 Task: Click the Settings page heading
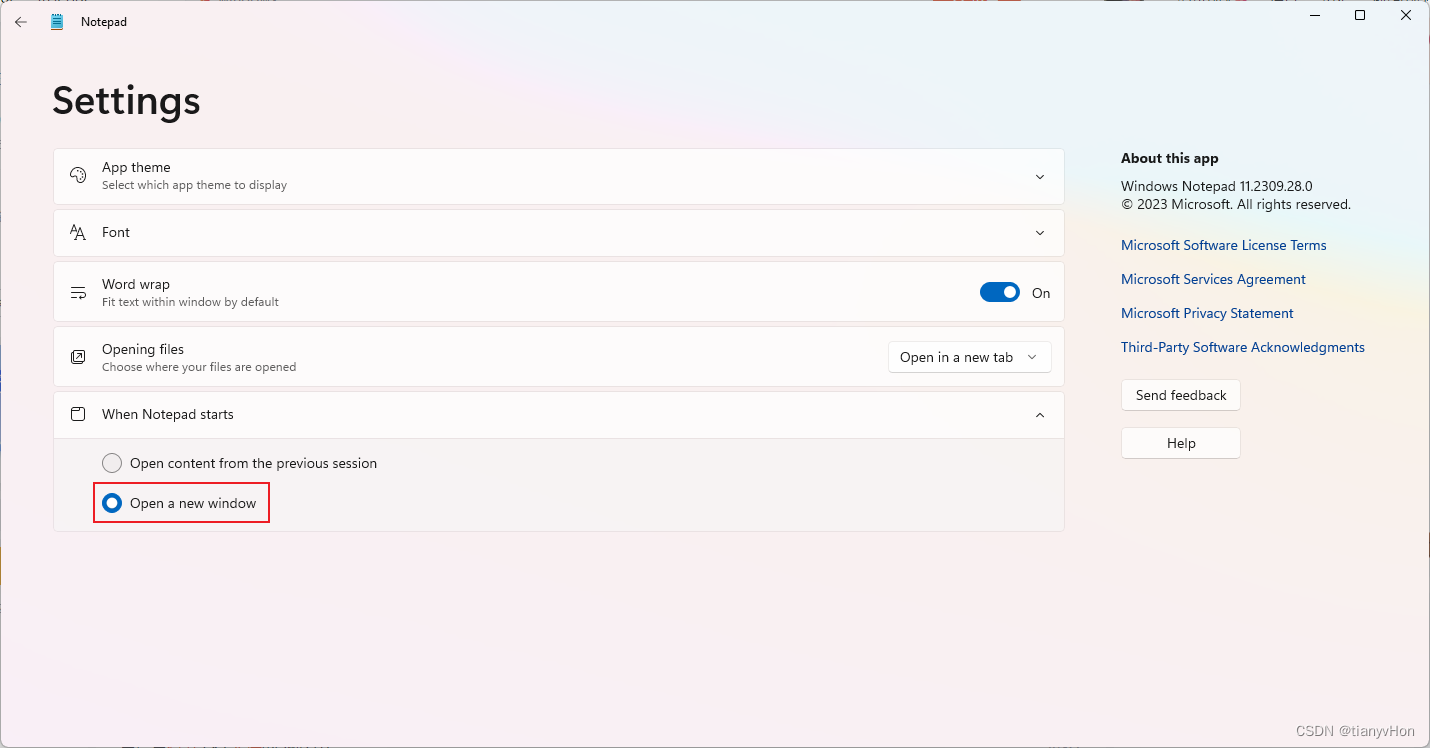pos(126,101)
